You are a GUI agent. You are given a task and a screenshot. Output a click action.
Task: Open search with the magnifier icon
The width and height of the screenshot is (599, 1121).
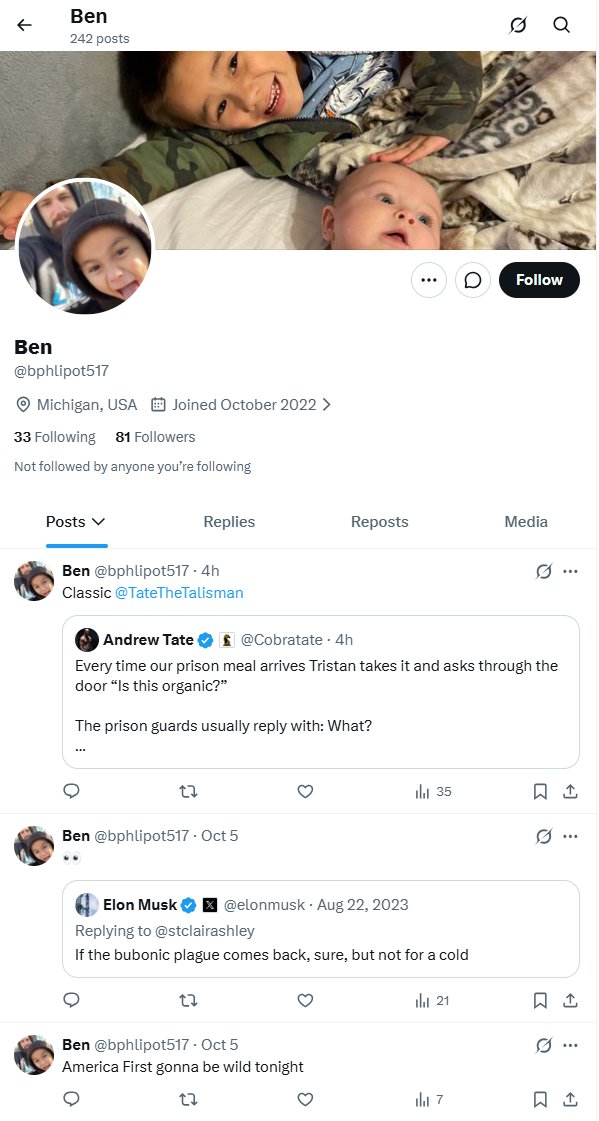[x=562, y=25]
